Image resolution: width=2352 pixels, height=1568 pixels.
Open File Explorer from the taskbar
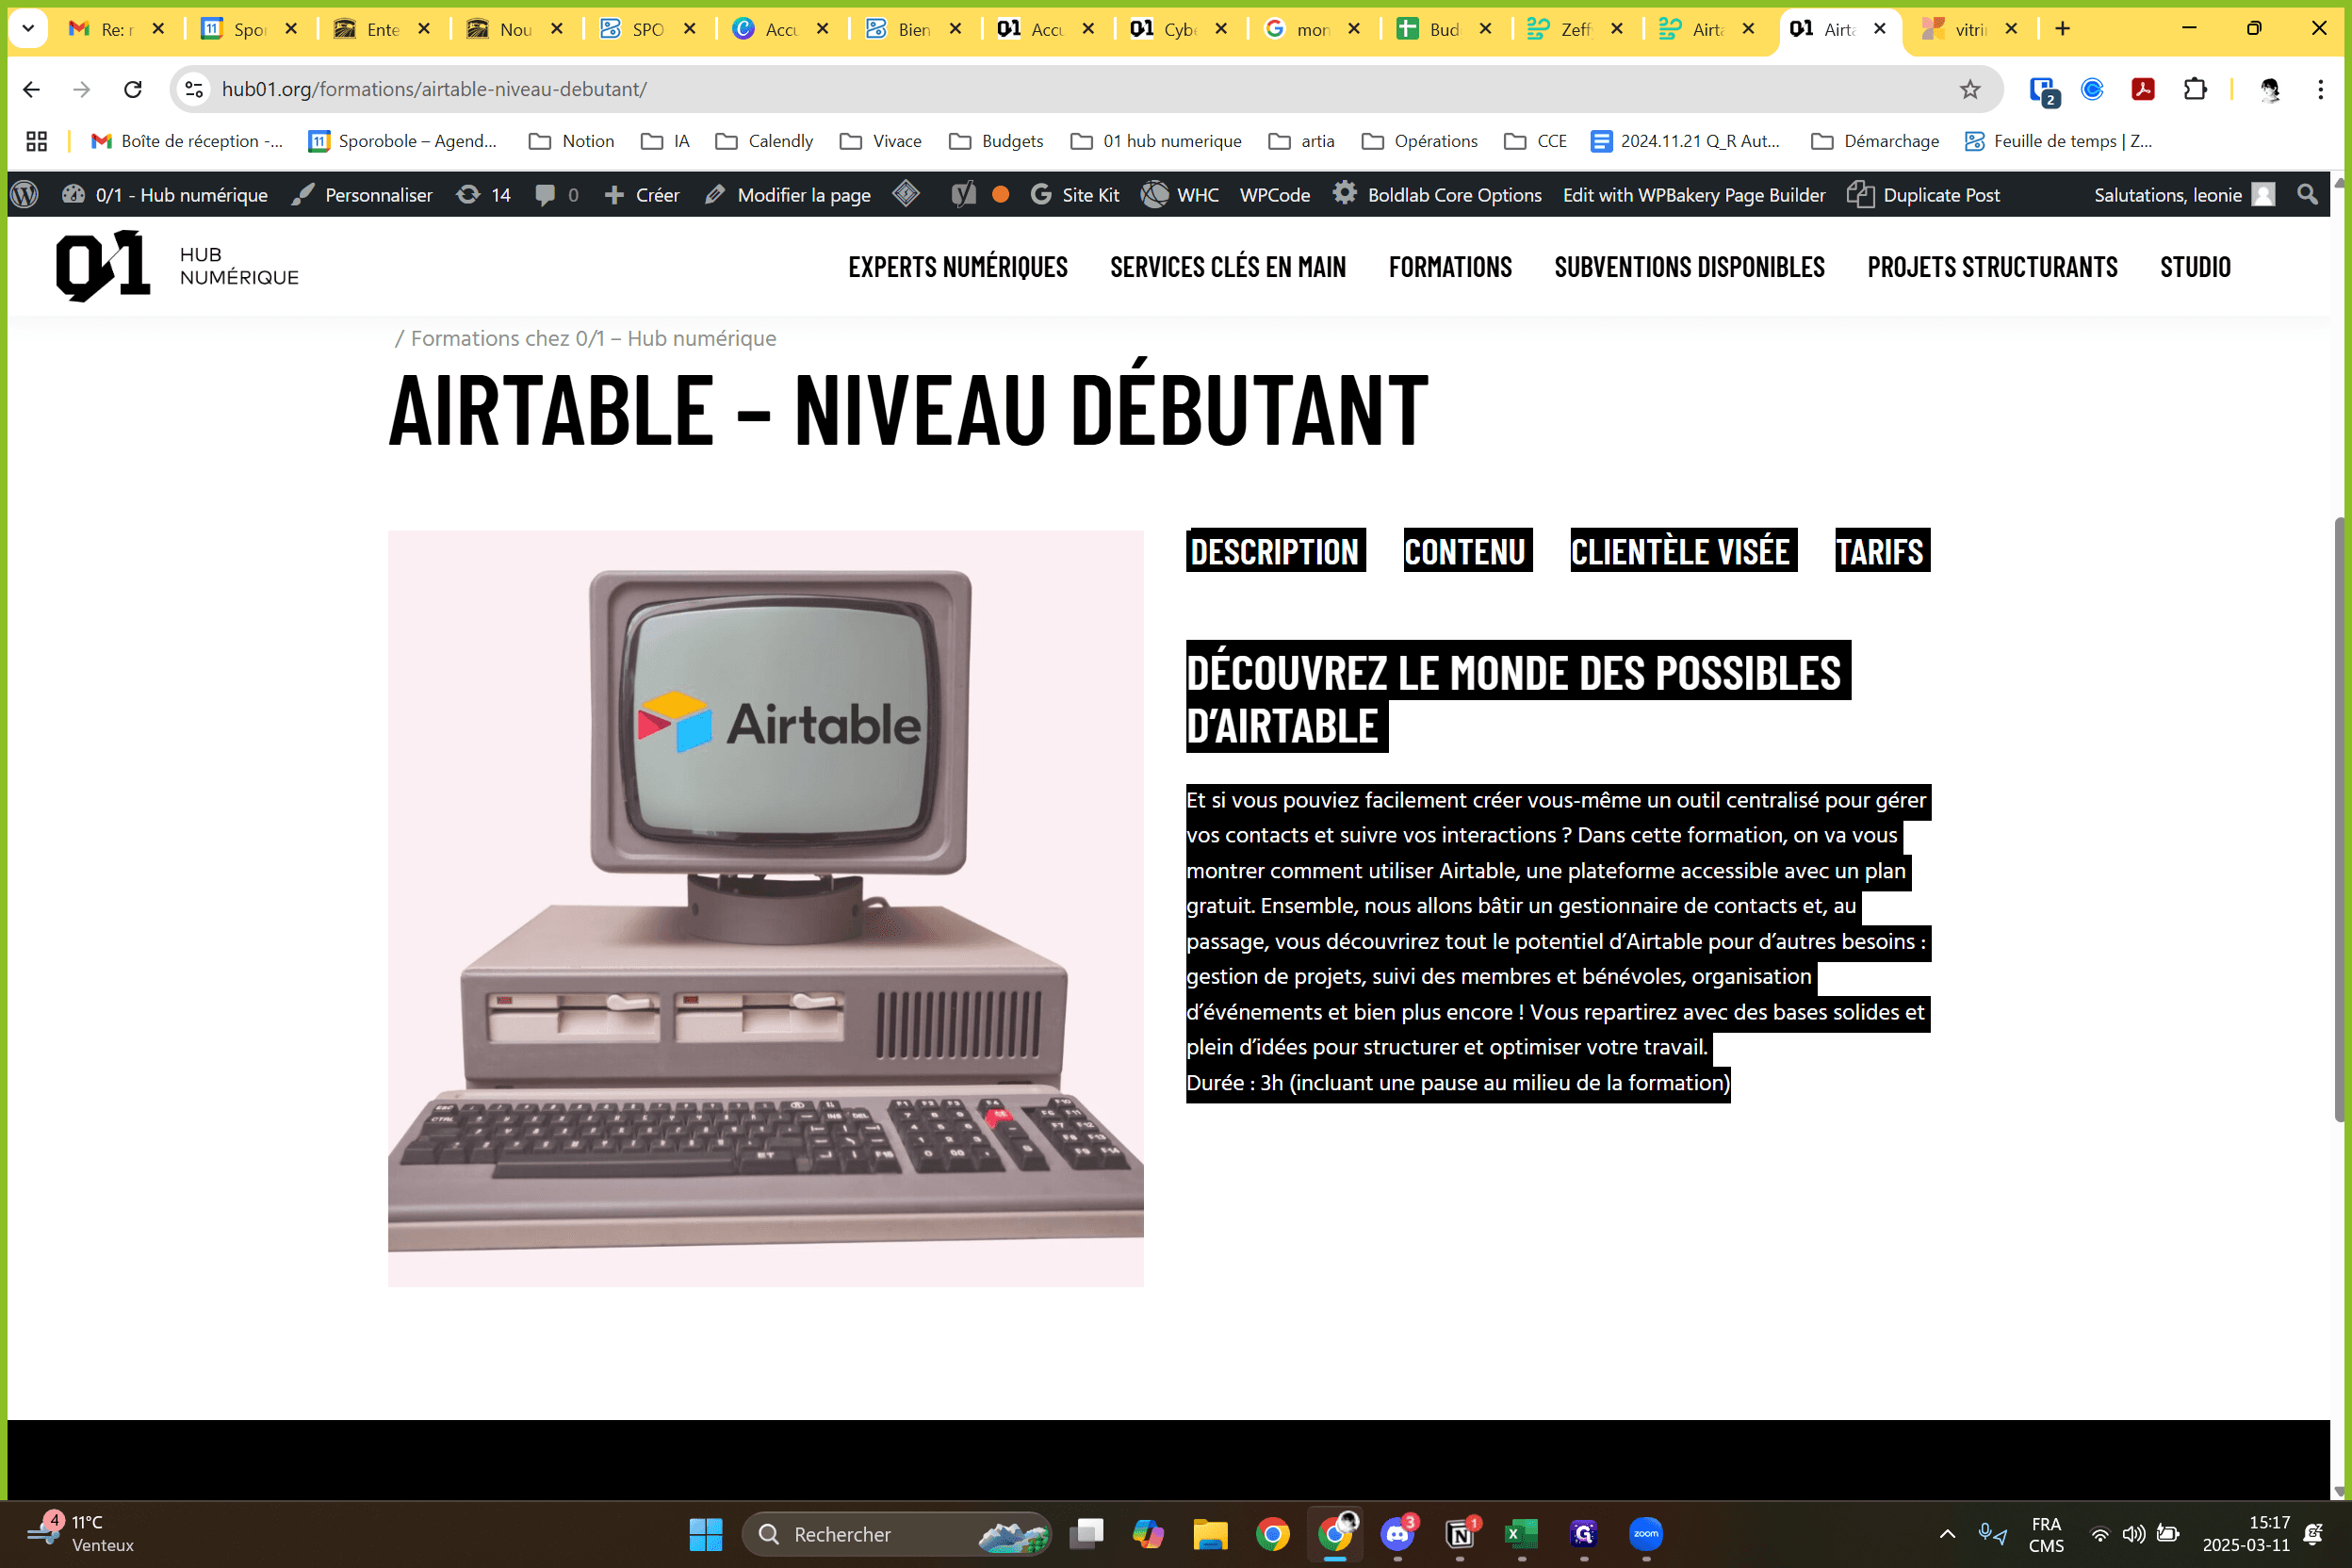tap(1210, 1533)
